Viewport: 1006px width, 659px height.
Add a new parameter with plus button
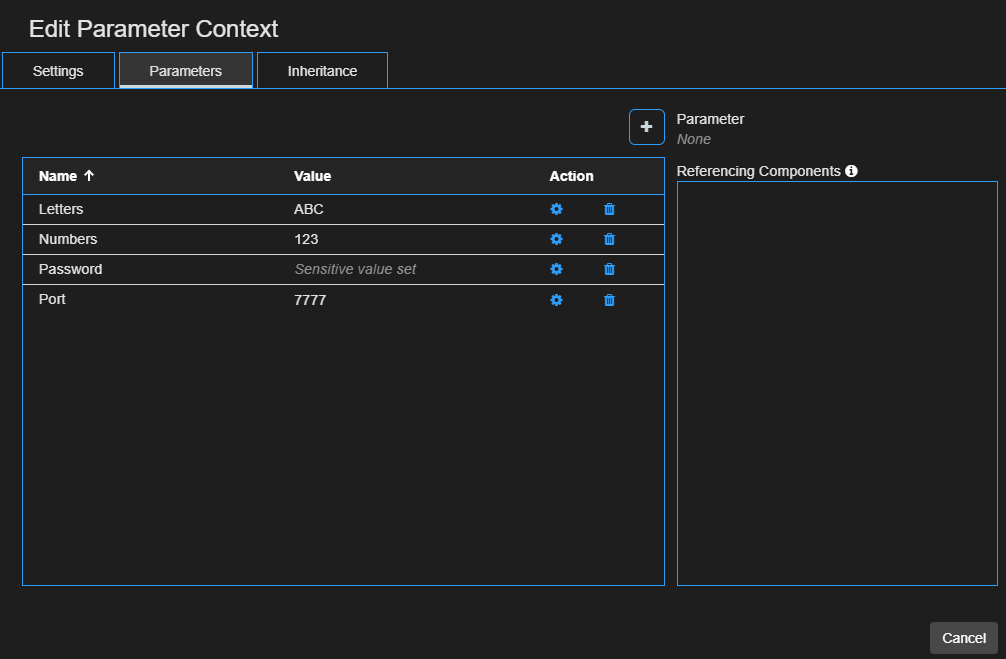[646, 127]
